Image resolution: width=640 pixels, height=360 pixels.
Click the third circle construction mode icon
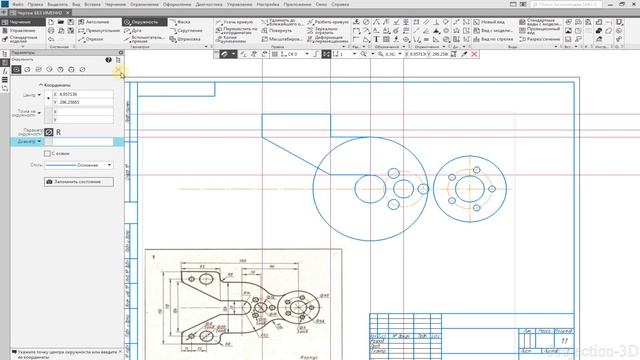pos(38,69)
